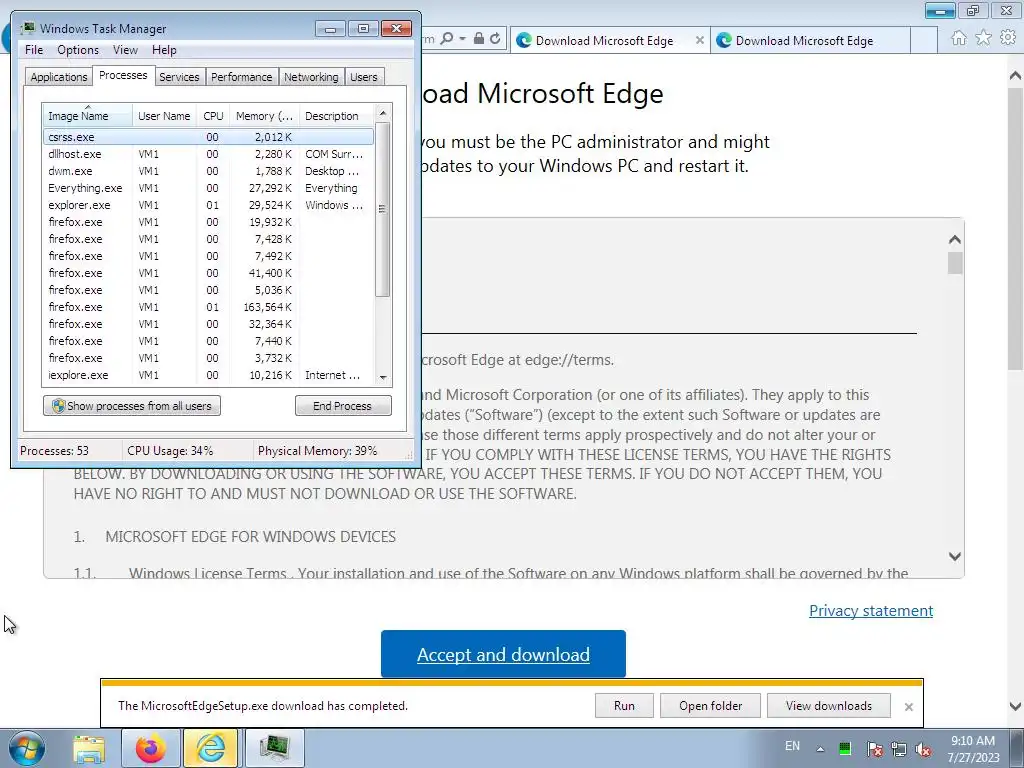Viewport: 1024px width, 768px height.
Task: Click license terms box scroll down arrow
Action: click(x=955, y=556)
